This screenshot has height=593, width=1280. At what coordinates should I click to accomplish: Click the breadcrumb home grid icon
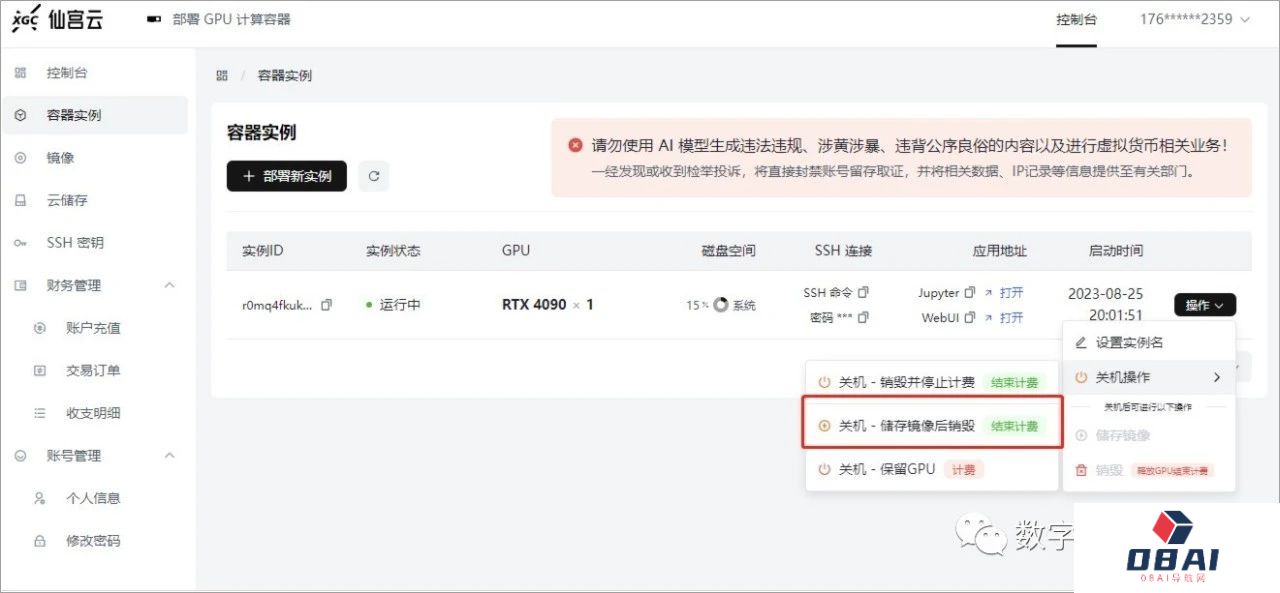222,76
